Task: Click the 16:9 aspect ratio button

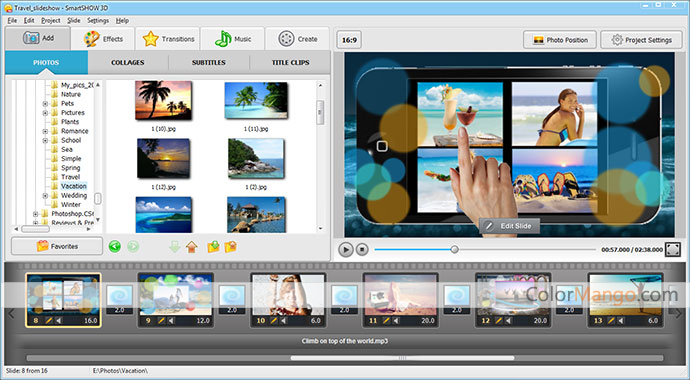Action: (x=349, y=40)
